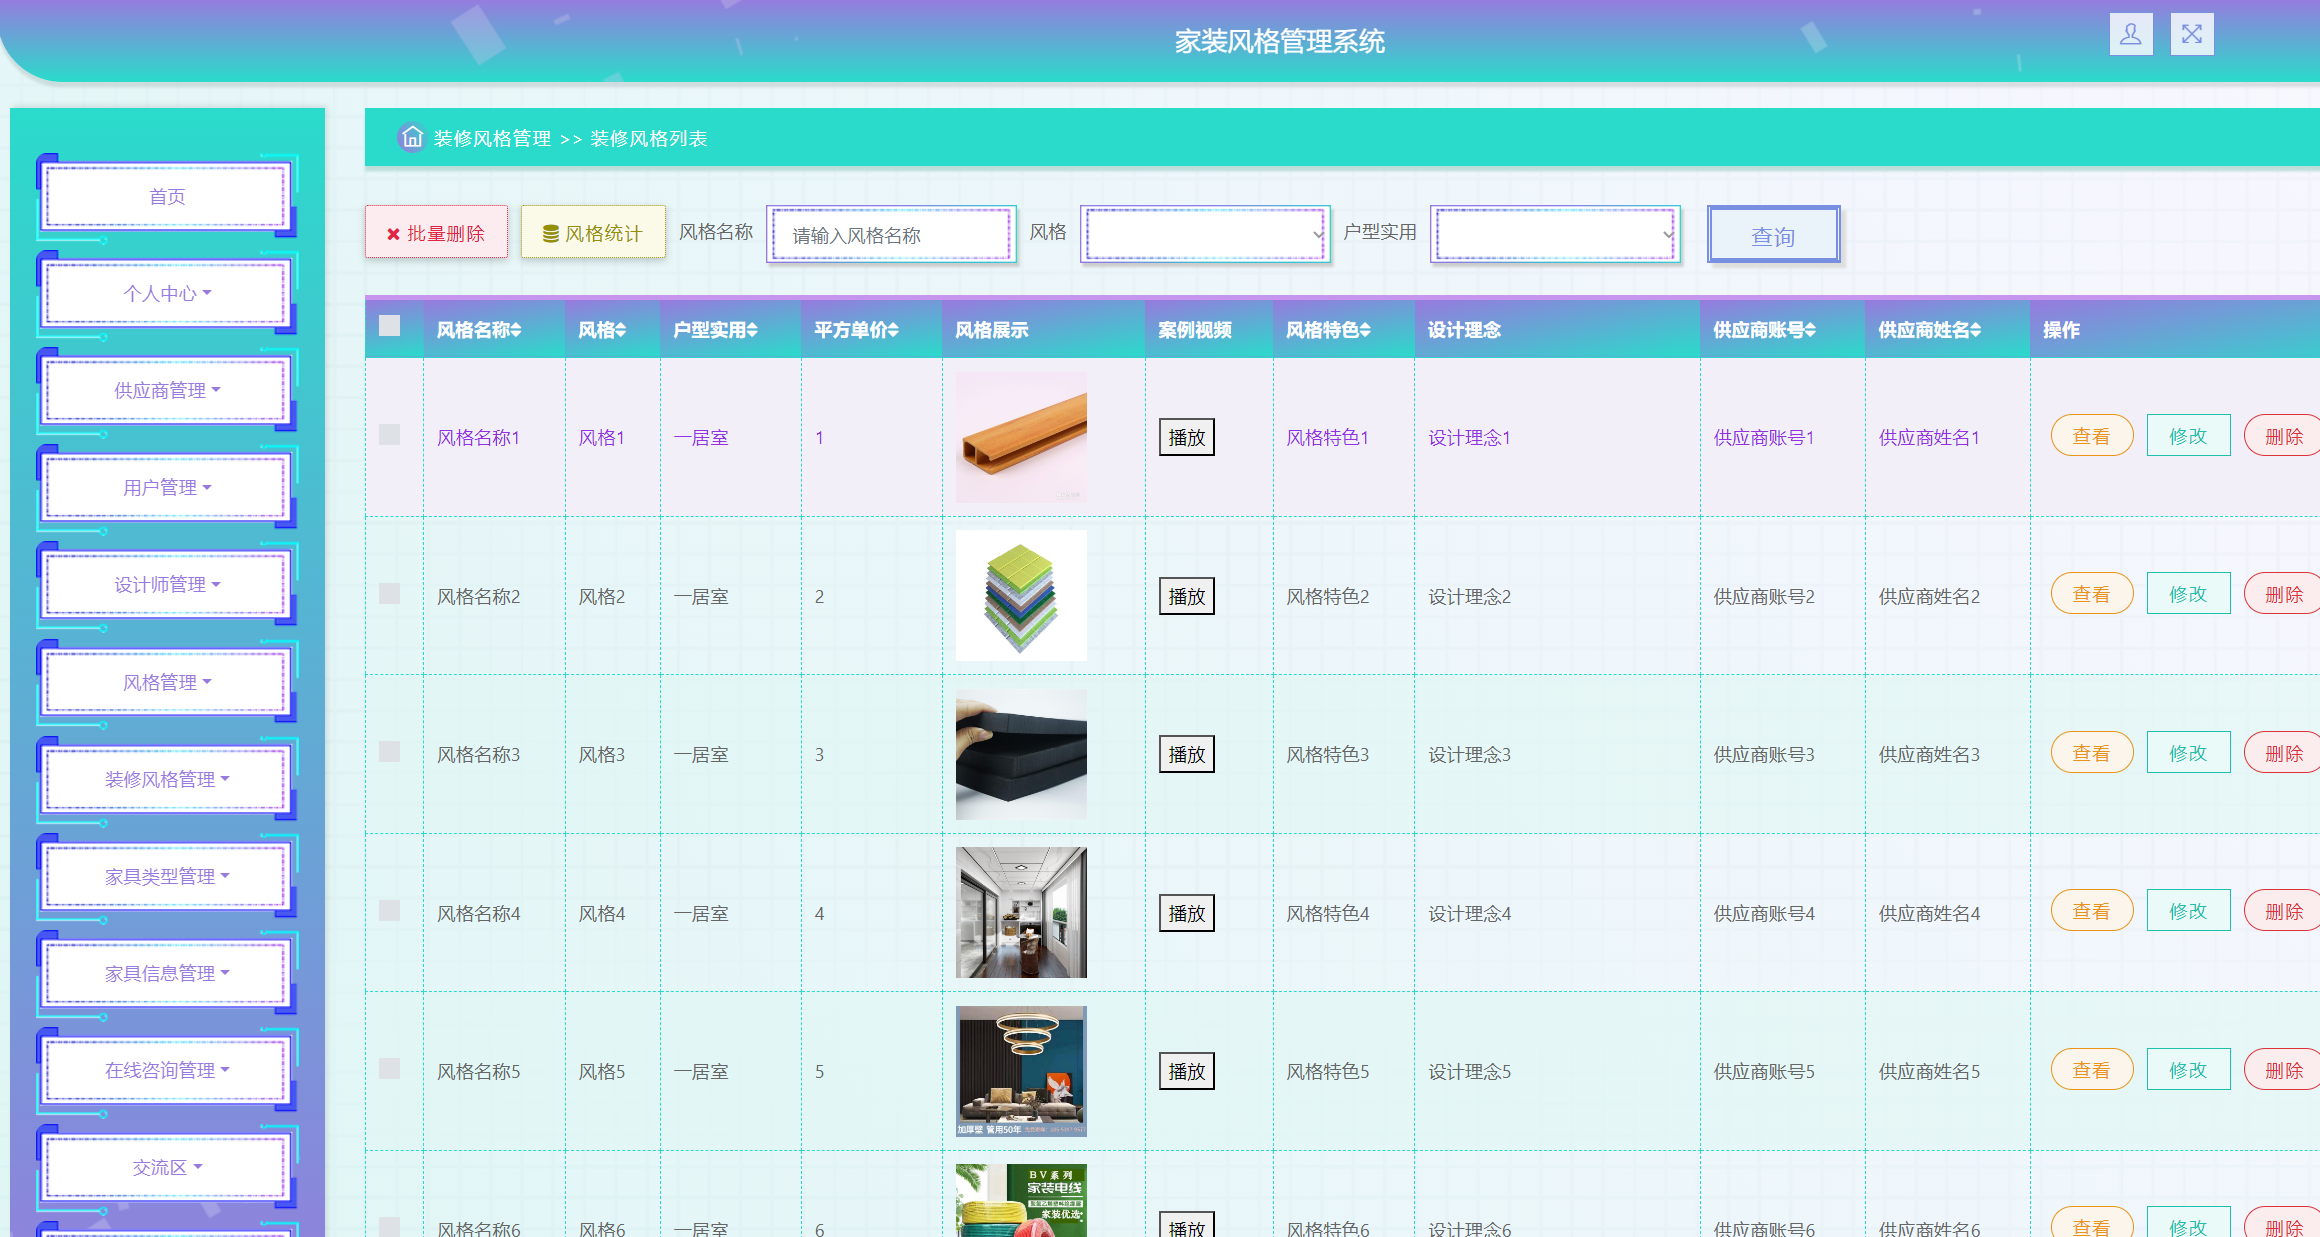Open the user profile icon in top bar

coord(2131,33)
